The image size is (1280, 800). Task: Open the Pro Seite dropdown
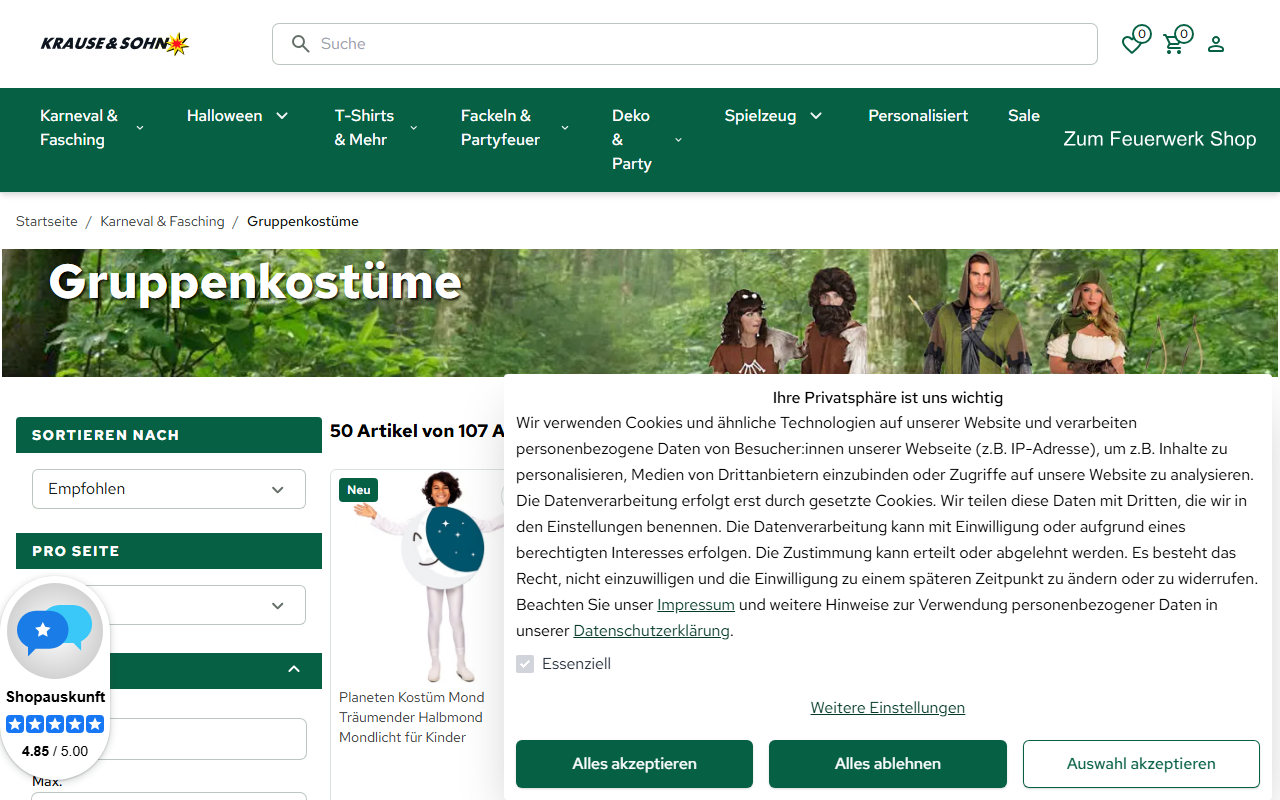169,605
